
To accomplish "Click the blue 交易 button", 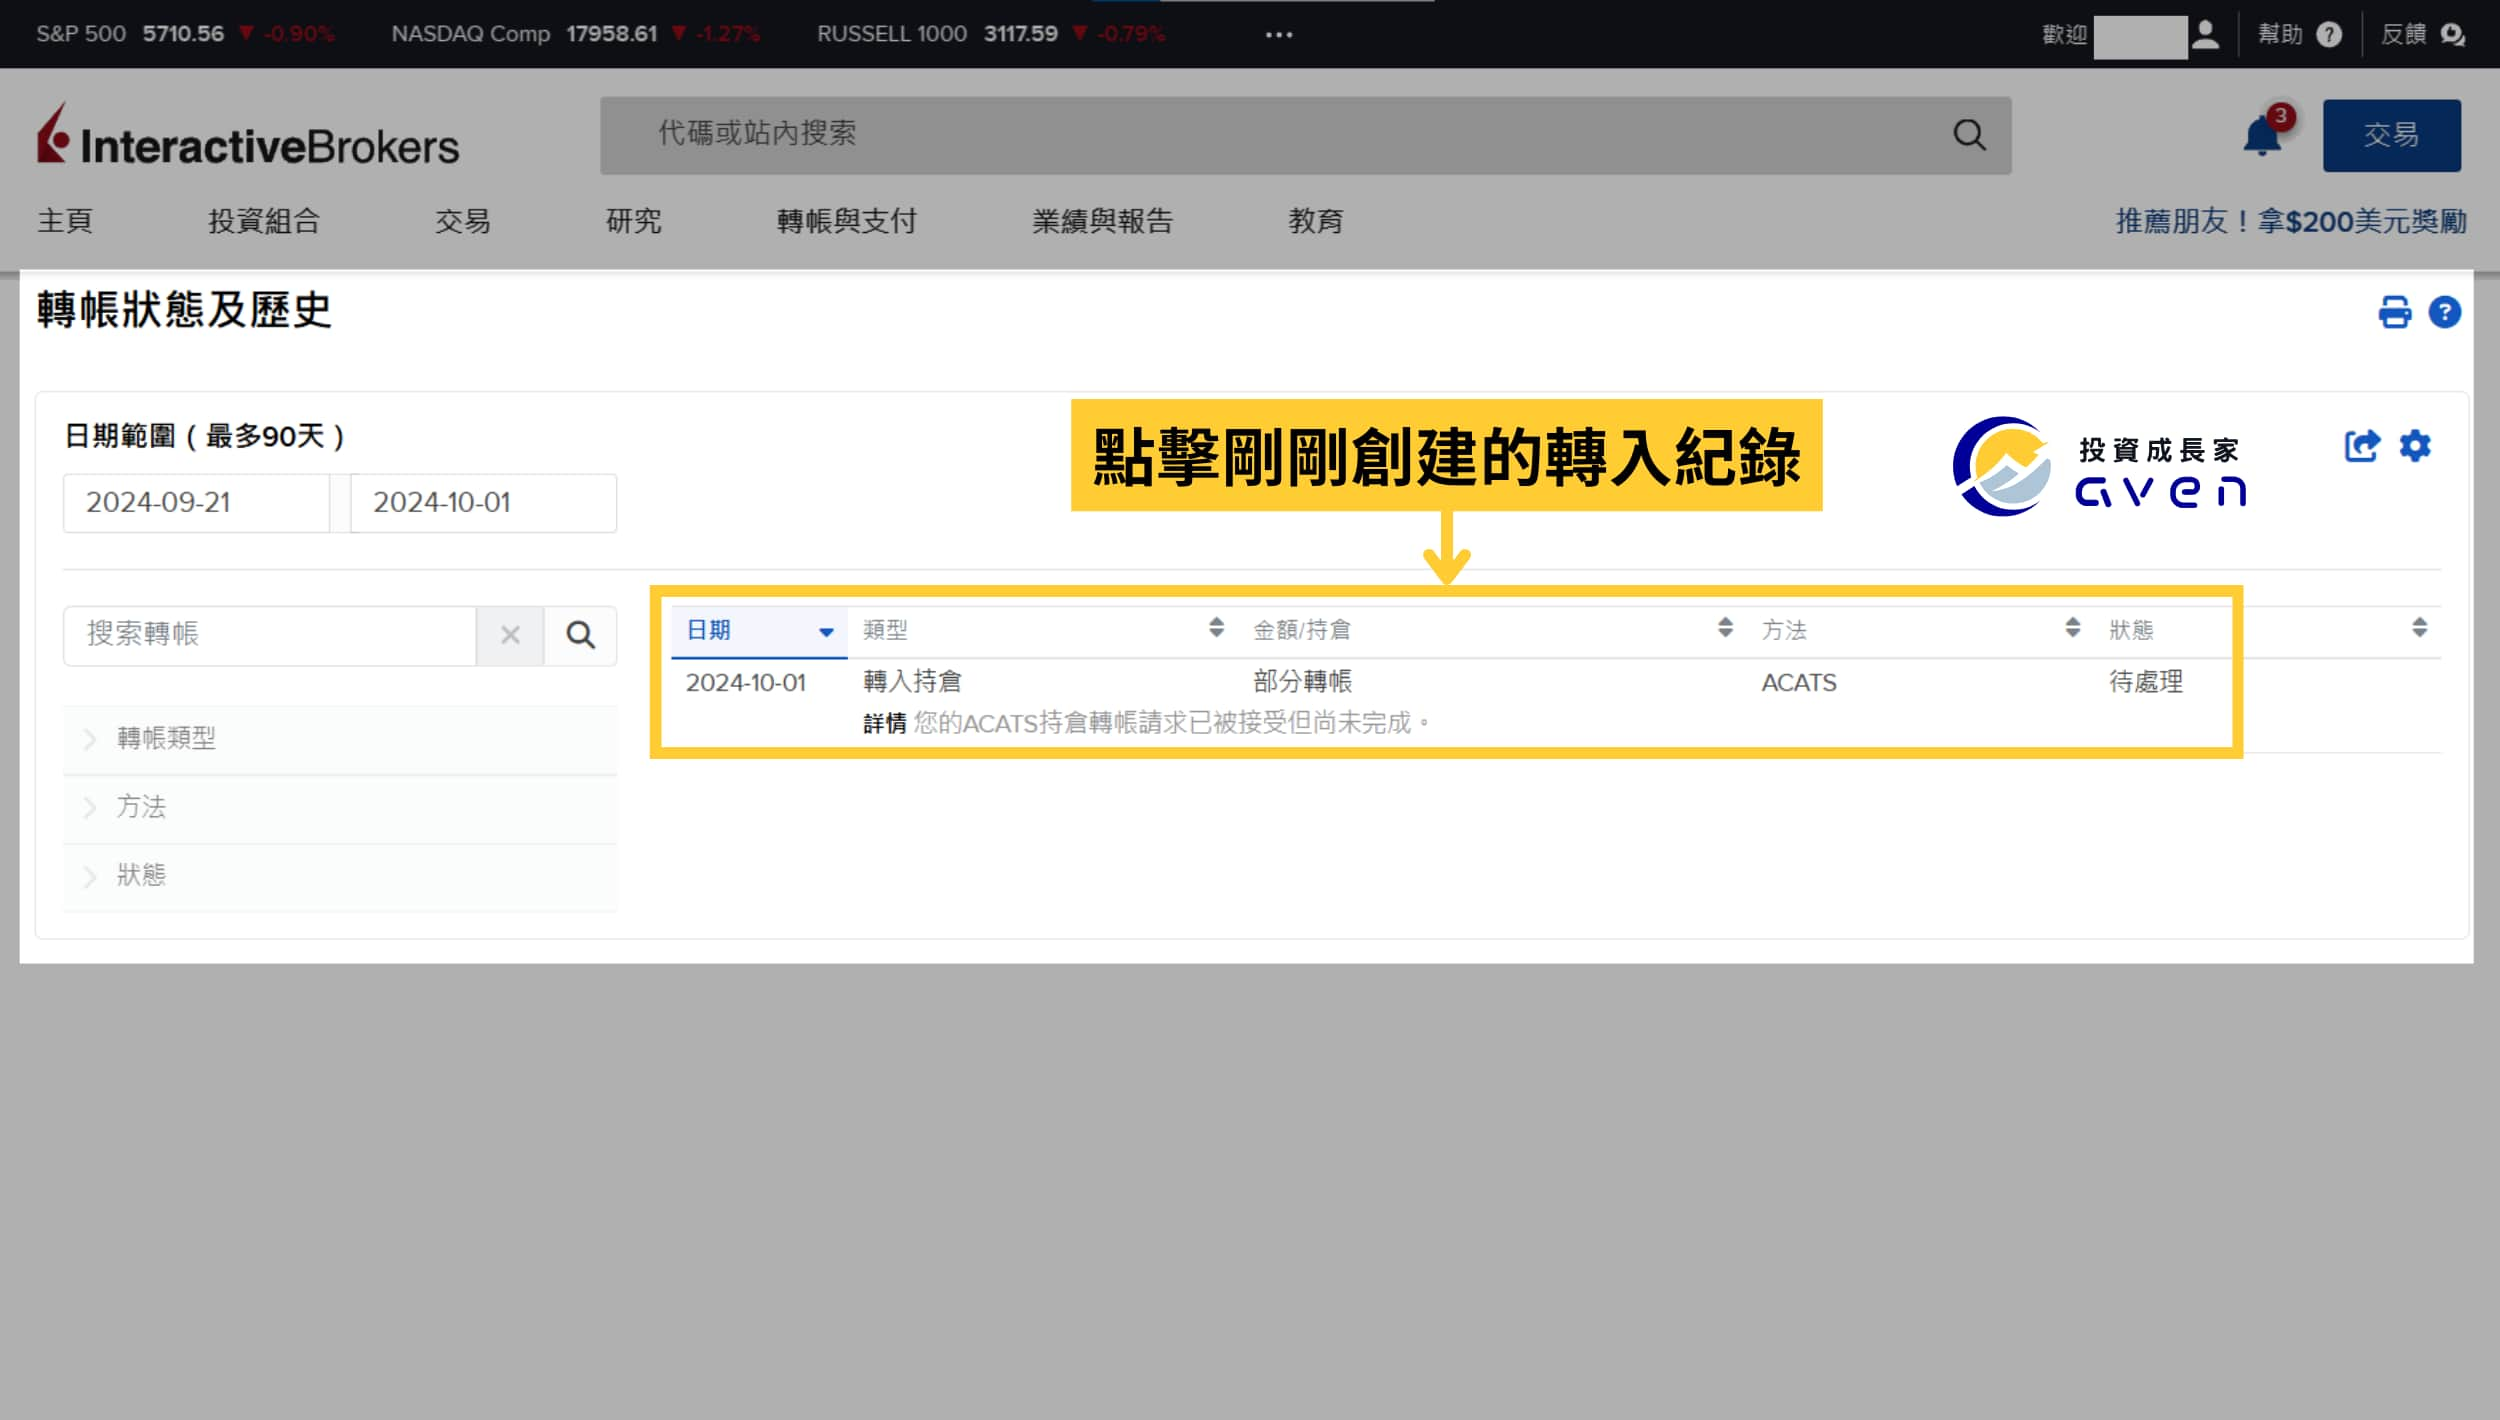I will (2391, 135).
